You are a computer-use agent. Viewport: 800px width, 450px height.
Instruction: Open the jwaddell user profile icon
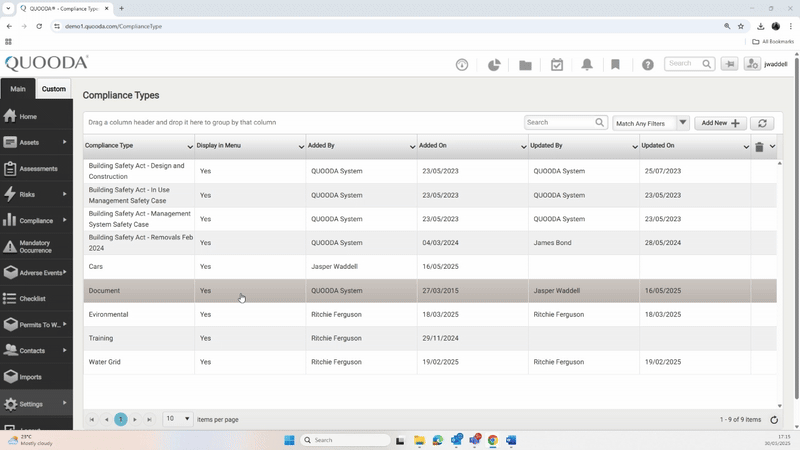(752, 64)
